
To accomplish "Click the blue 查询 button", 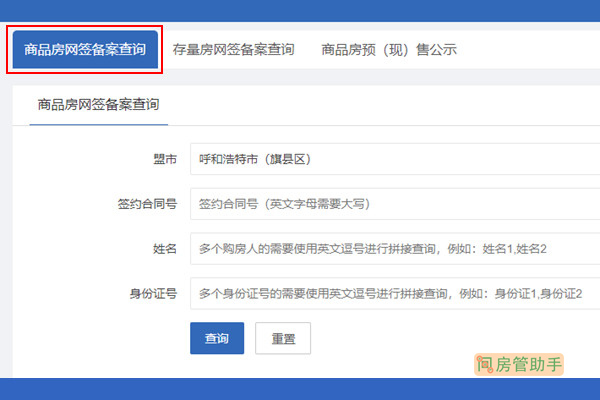I will point(217,338).
